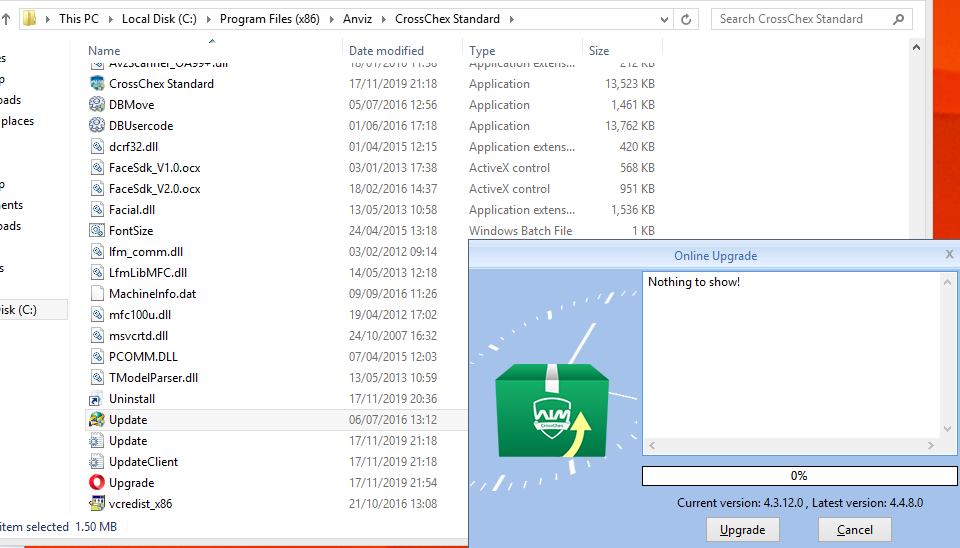Click '13,523 KB' size of CrossChex Standard
This screenshot has height=548, width=960.
coord(629,84)
